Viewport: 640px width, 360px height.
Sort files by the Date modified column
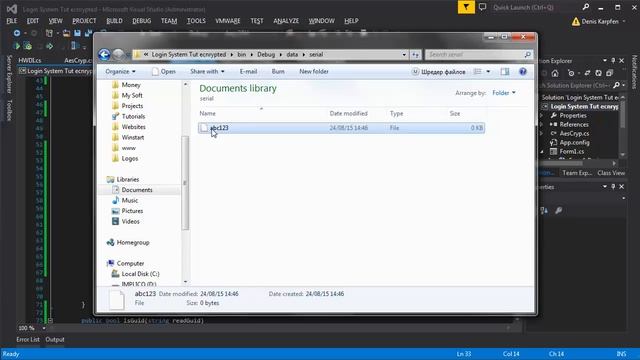[x=349, y=113]
